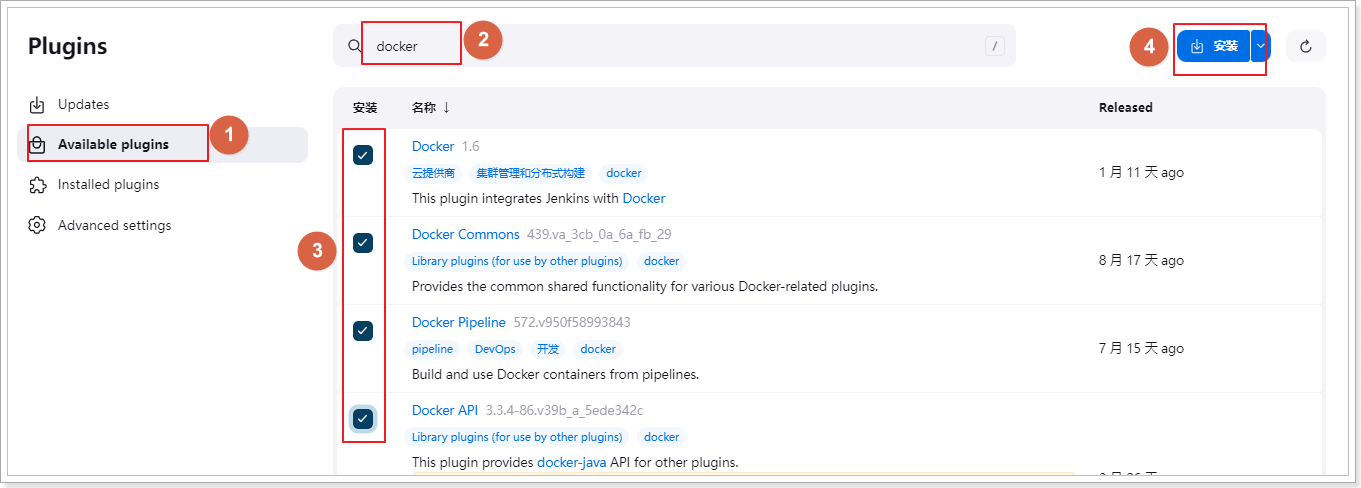Click the slash shortcut hint in search bar

pyautogui.click(x=994, y=46)
